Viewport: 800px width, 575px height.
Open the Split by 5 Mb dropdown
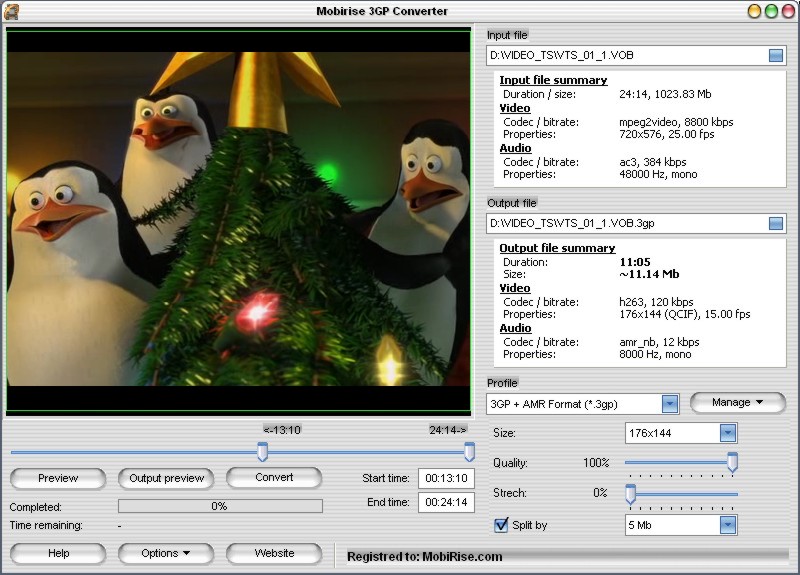728,525
